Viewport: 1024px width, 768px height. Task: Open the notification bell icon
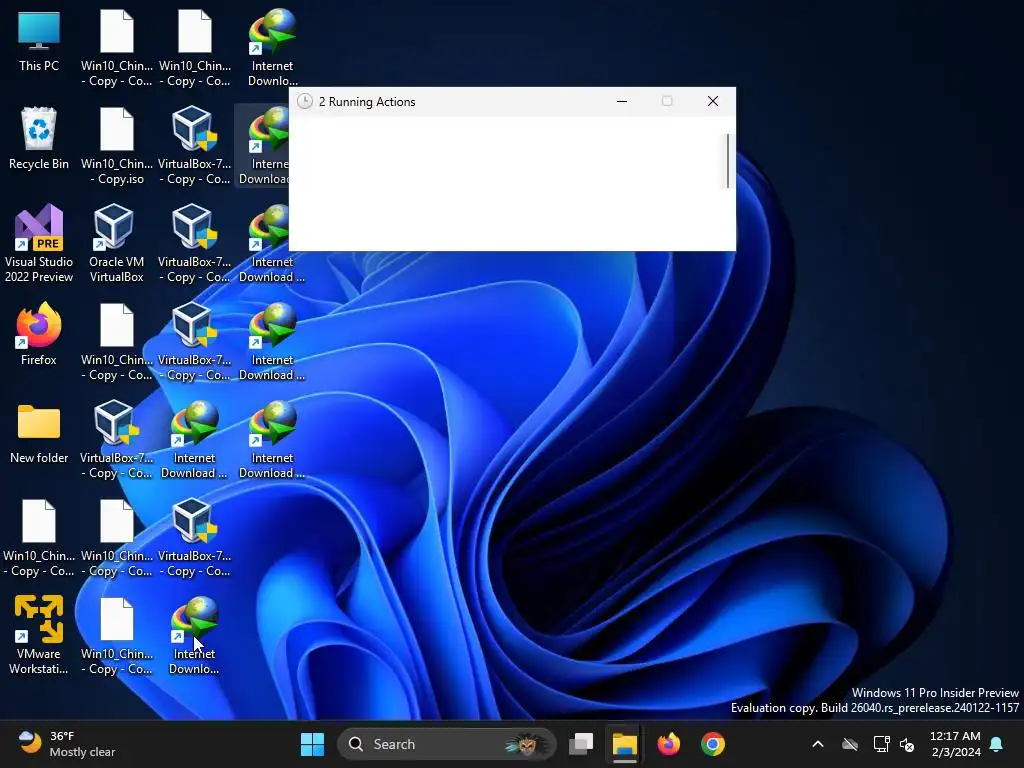click(x=997, y=744)
